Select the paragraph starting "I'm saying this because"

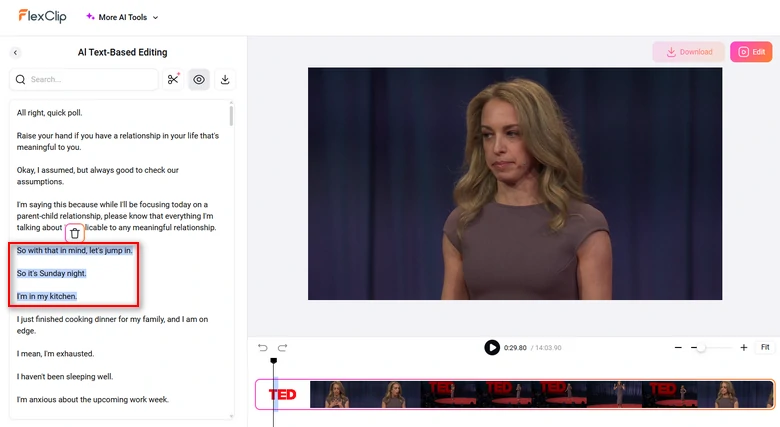[x=116, y=216]
